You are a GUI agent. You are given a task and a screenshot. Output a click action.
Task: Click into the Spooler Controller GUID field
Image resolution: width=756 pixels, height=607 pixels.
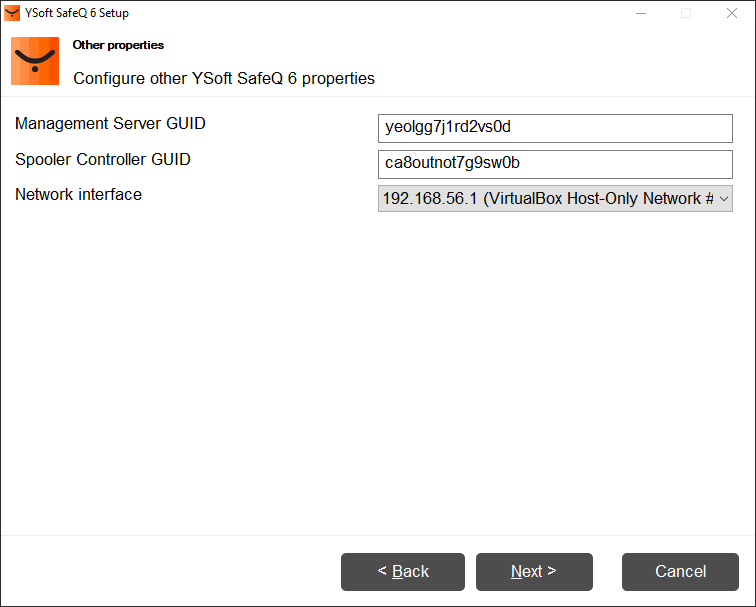point(555,163)
